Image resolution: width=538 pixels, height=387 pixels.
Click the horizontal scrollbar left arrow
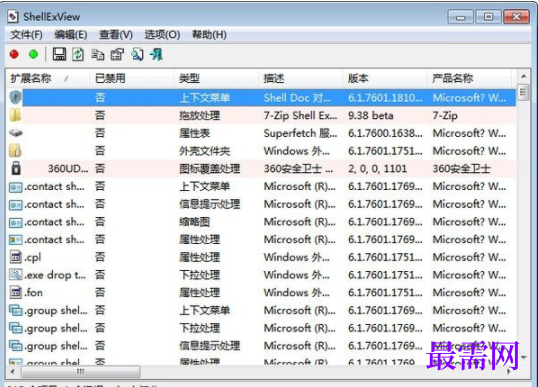click(x=13, y=371)
